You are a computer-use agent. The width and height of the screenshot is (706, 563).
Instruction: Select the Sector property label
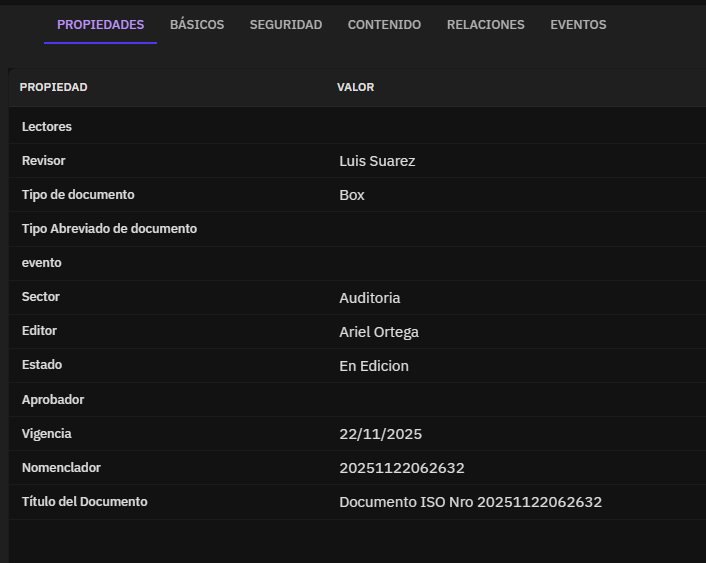click(x=41, y=297)
